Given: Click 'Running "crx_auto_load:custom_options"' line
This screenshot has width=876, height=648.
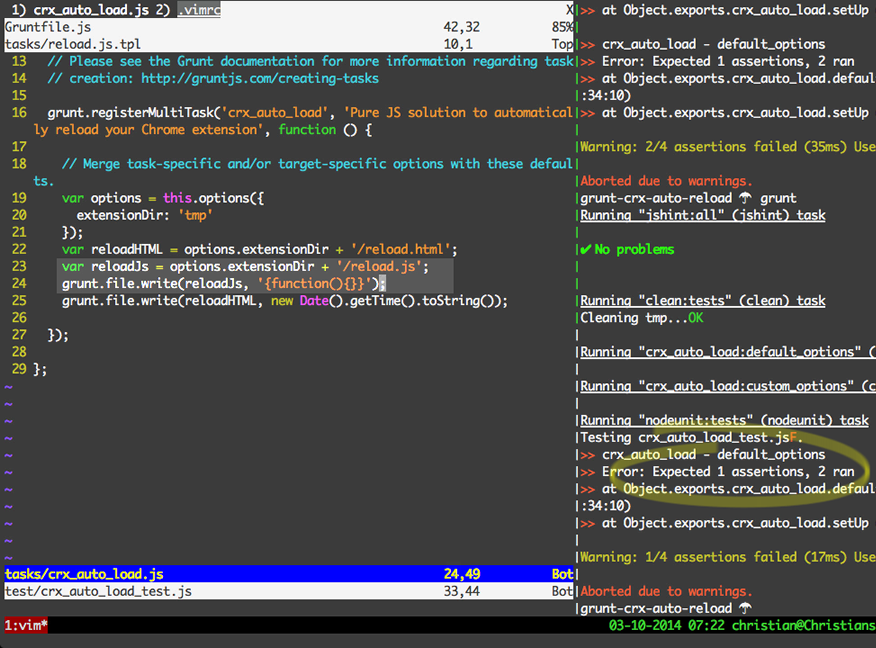Looking at the screenshot, I should (x=728, y=386).
